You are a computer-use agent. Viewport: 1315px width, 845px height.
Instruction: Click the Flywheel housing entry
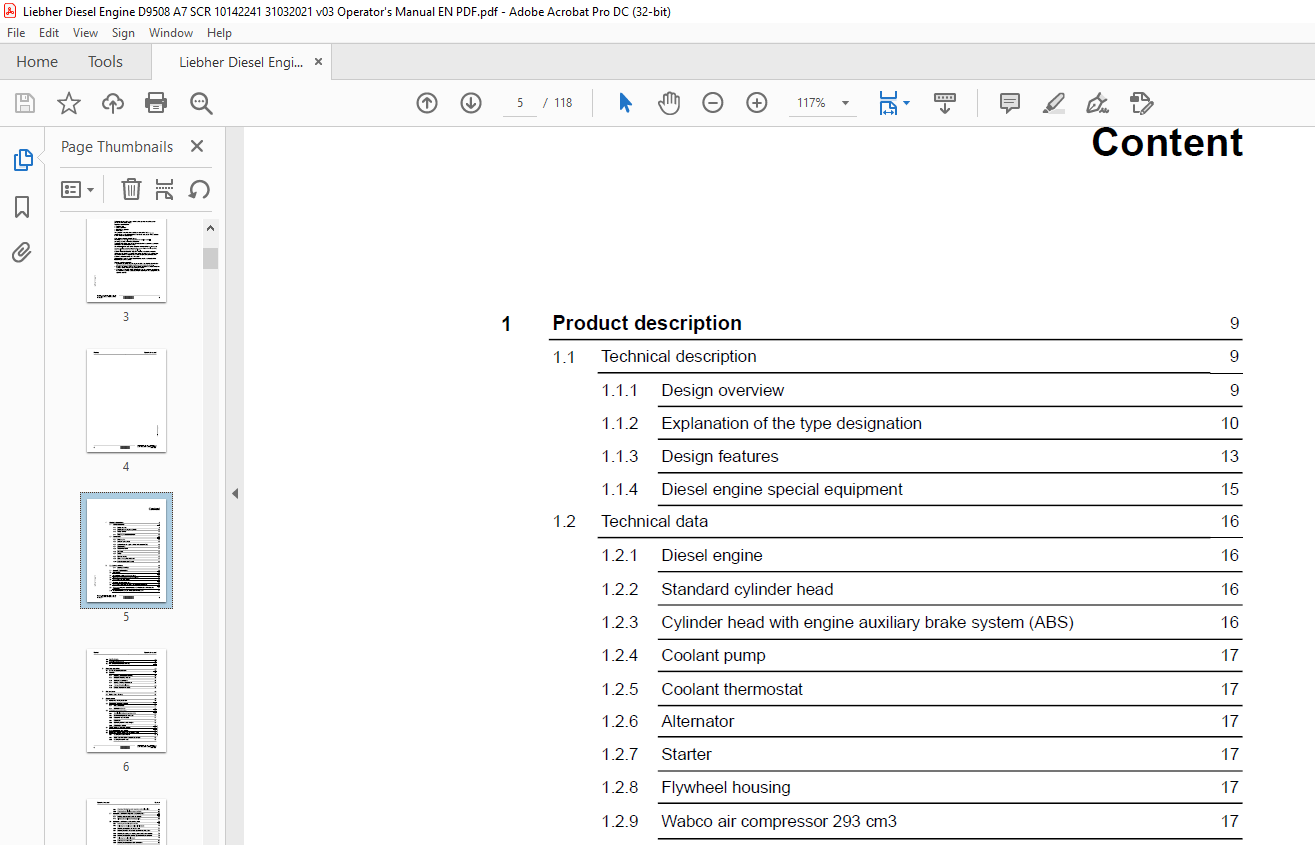tap(726, 788)
